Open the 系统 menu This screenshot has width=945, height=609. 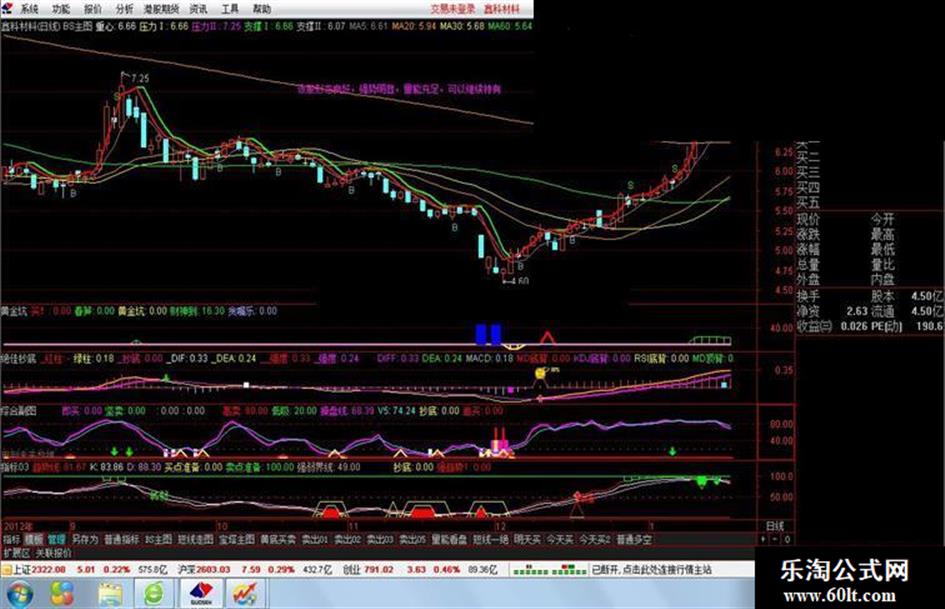[x=29, y=8]
